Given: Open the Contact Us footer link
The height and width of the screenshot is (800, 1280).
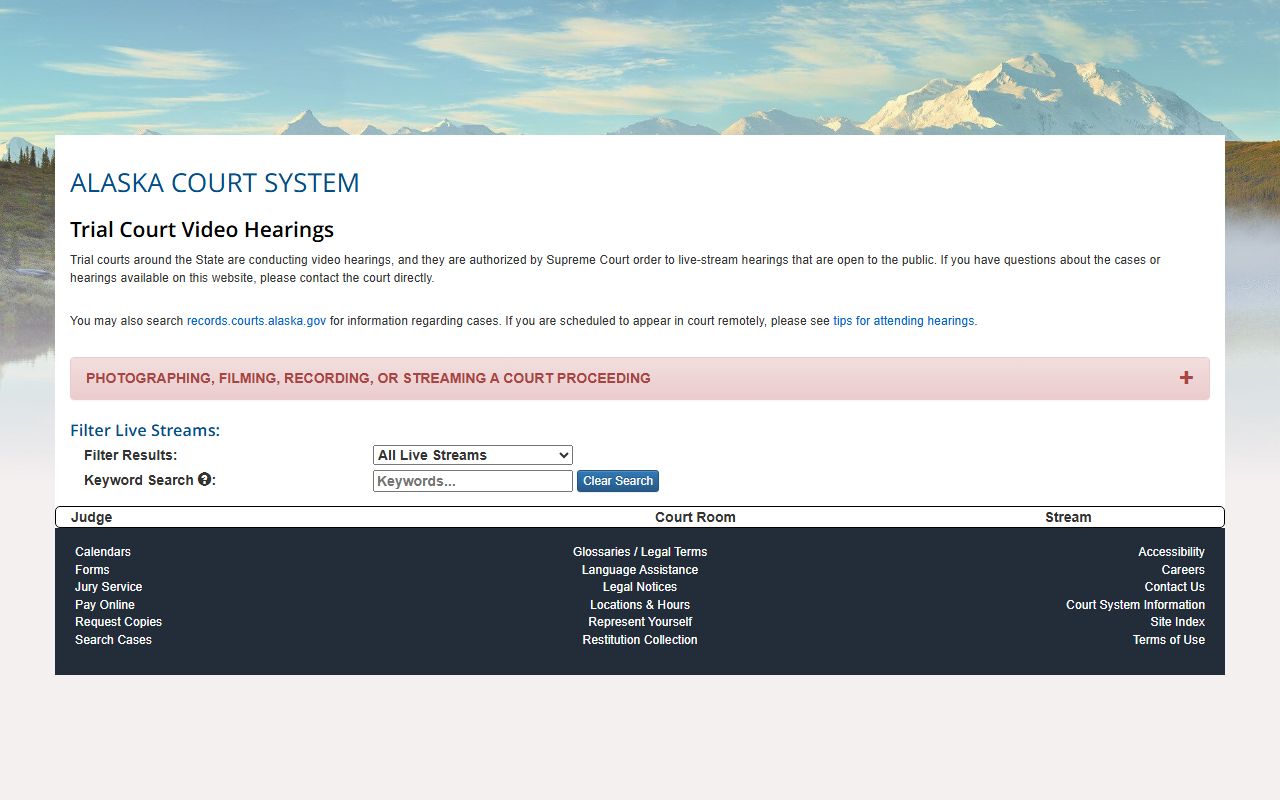Looking at the screenshot, I should click(x=1174, y=587).
